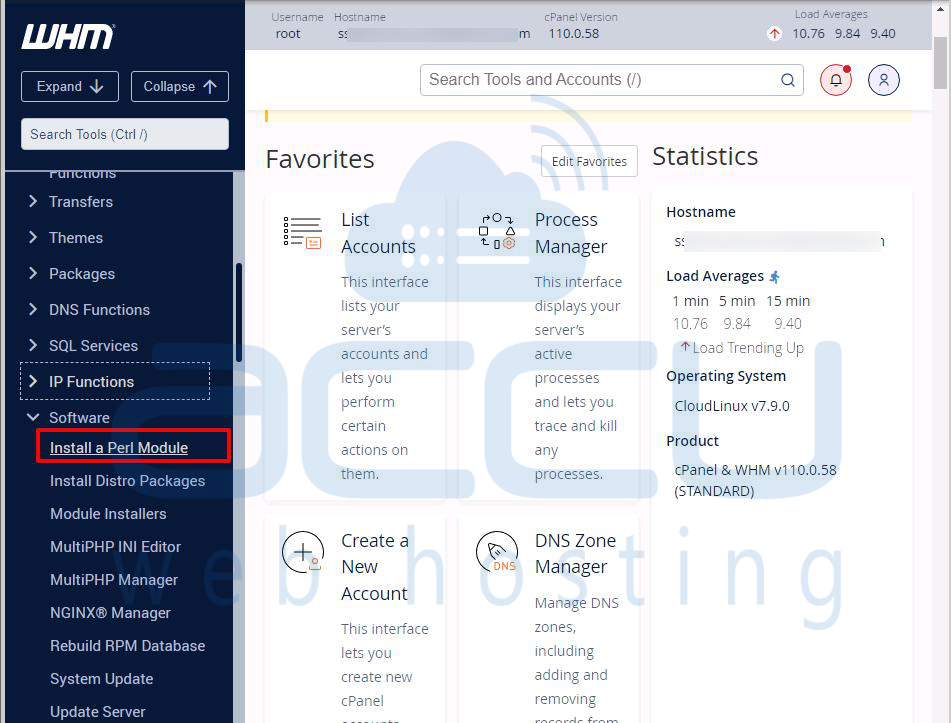
Task: Click the red load trend arrow icon
Action: pyautogui.click(x=775, y=33)
